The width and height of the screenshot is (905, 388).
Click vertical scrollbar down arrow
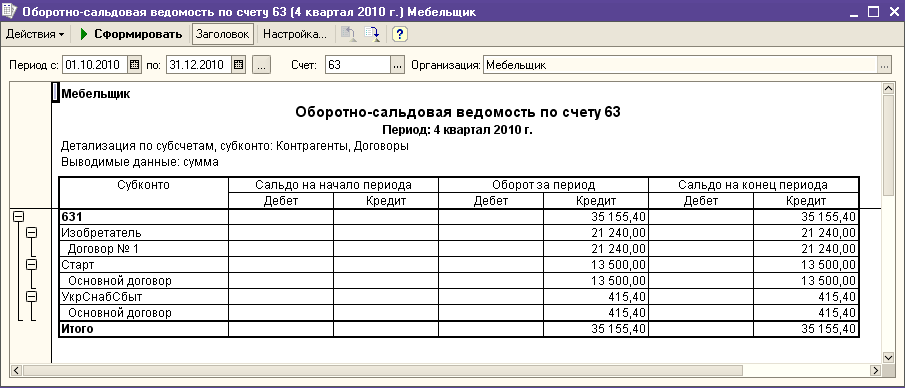(x=888, y=357)
